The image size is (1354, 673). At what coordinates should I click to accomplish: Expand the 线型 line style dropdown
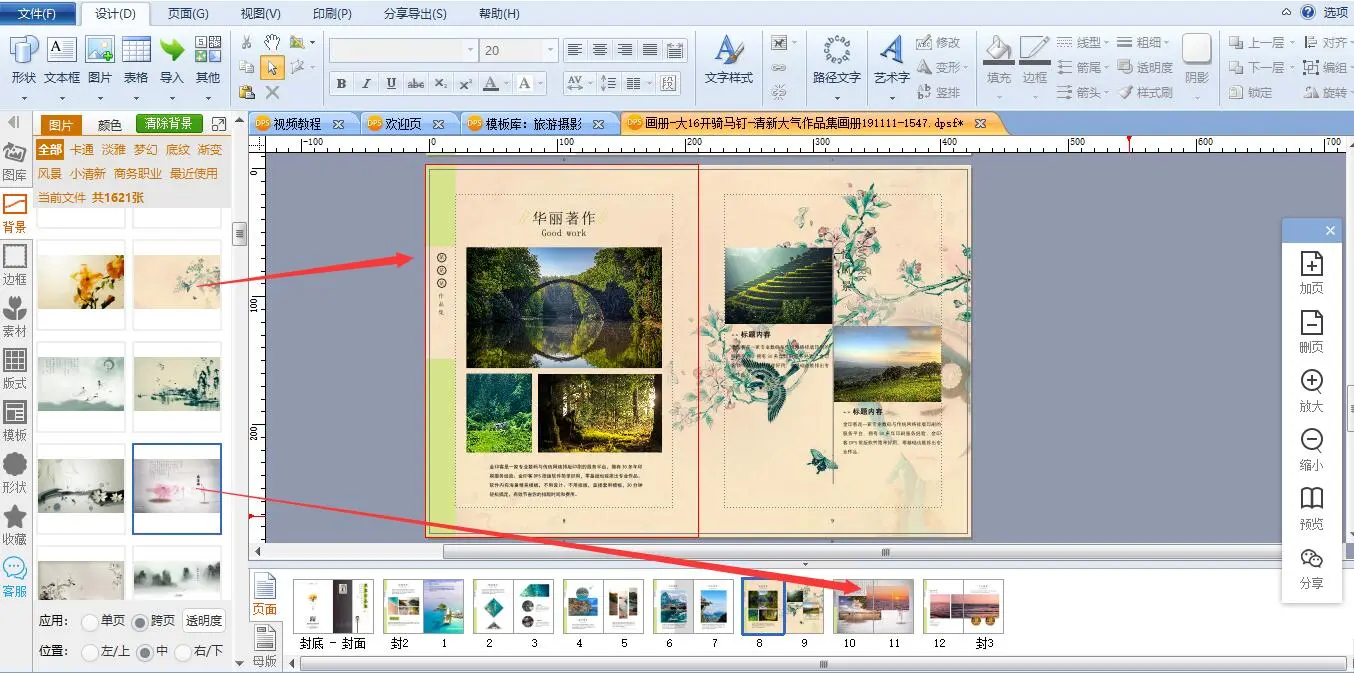1107,43
